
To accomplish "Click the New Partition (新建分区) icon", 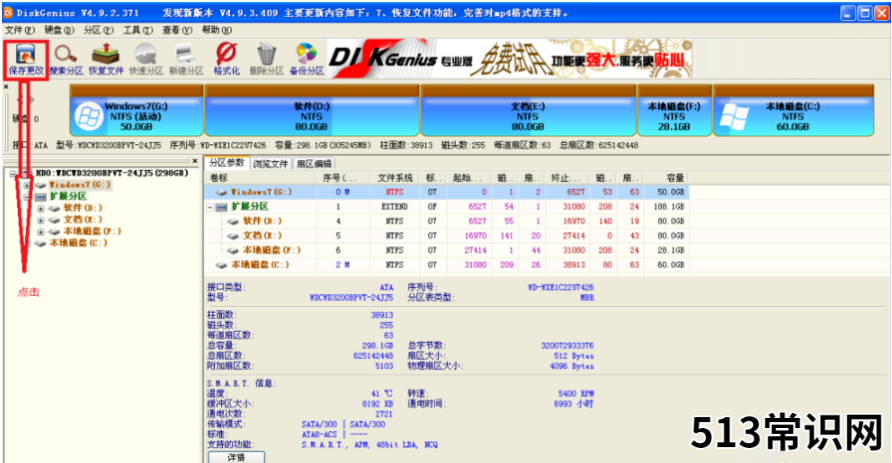I will point(186,59).
